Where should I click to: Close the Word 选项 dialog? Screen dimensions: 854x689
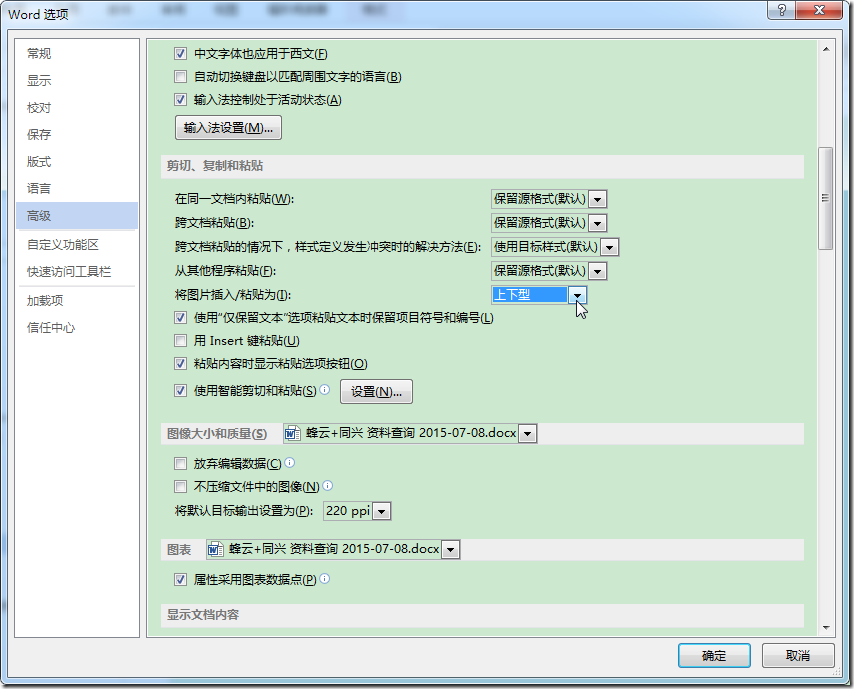819,10
